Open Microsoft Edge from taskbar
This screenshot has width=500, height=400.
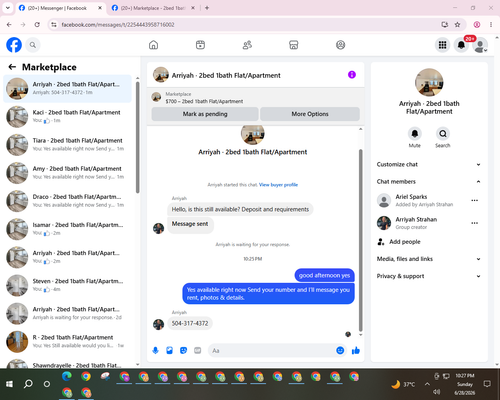(67, 376)
